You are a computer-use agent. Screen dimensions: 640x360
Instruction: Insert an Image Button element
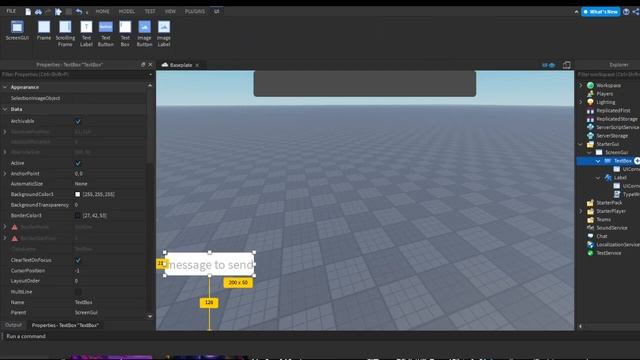pyautogui.click(x=144, y=33)
